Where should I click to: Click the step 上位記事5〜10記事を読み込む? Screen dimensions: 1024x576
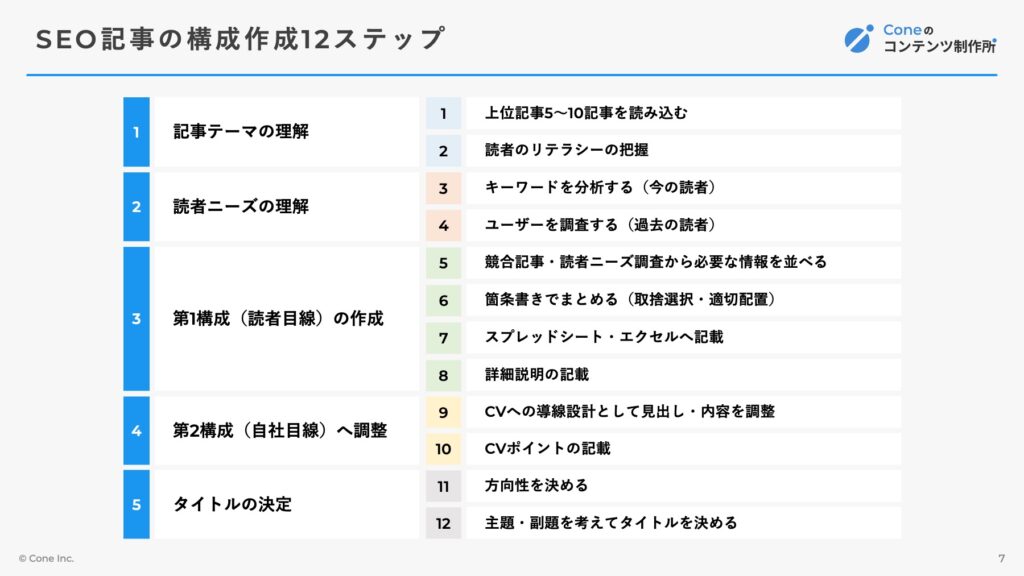(x=683, y=114)
